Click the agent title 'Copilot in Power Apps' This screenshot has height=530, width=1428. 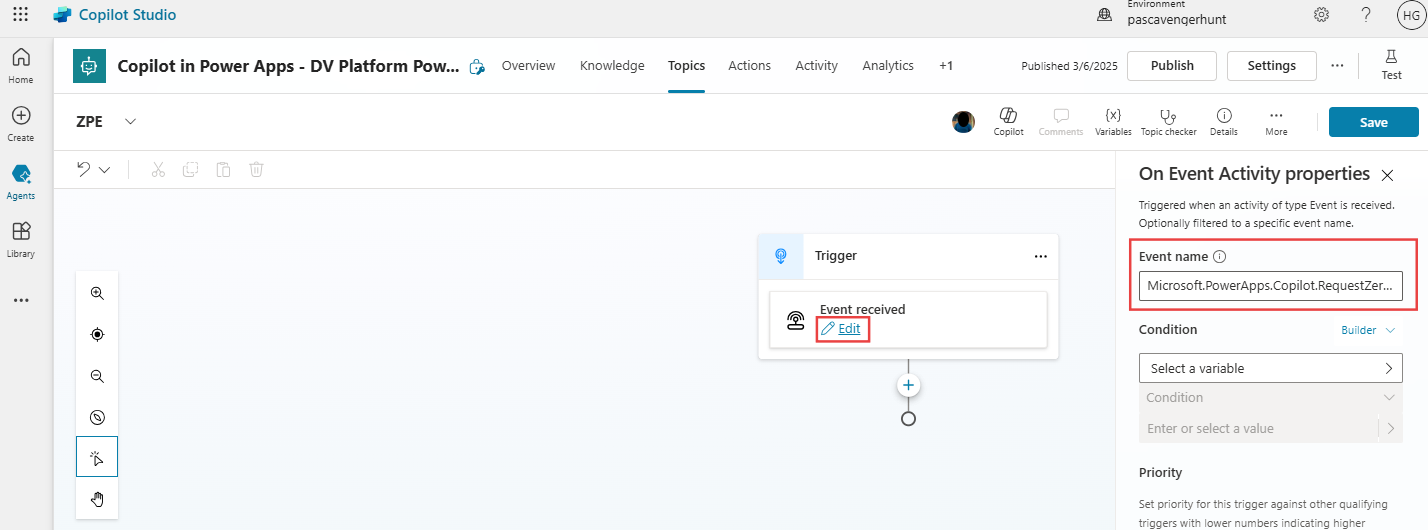pos(289,66)
